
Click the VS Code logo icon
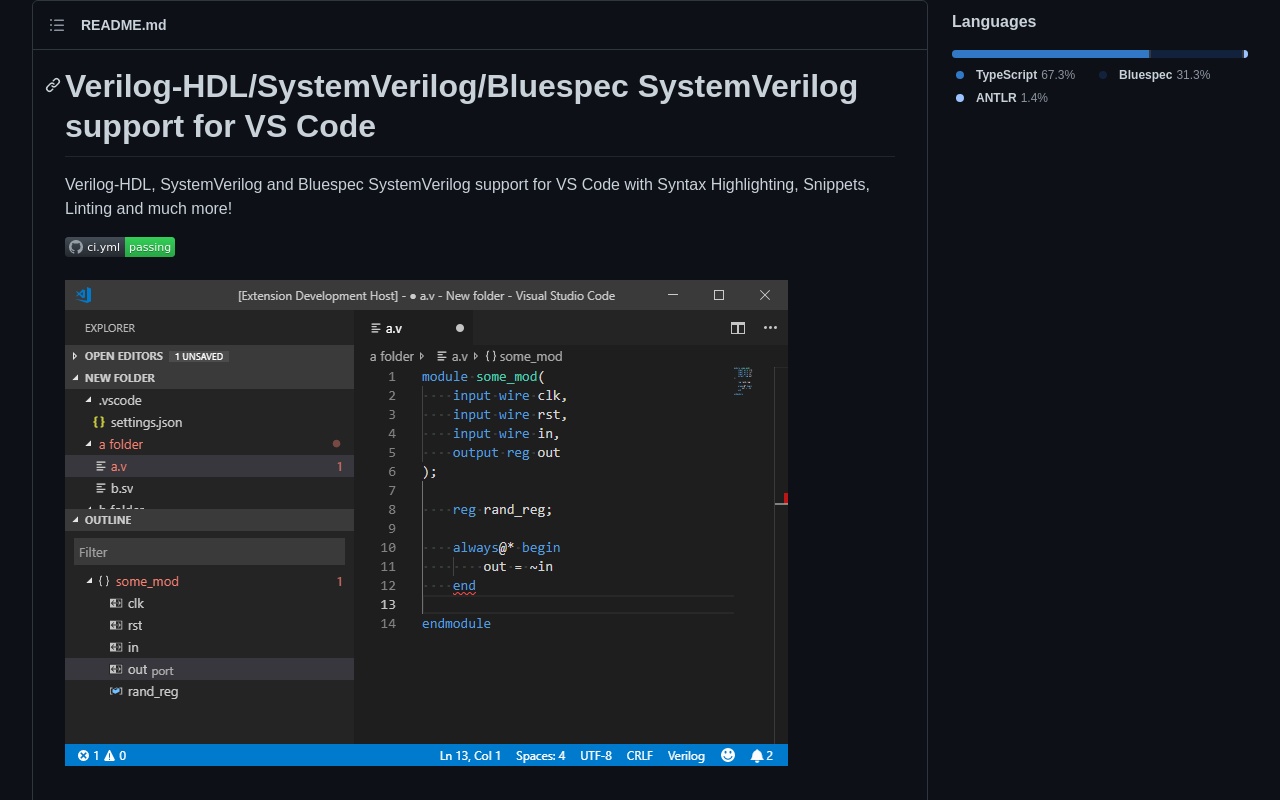pos(84,295)
